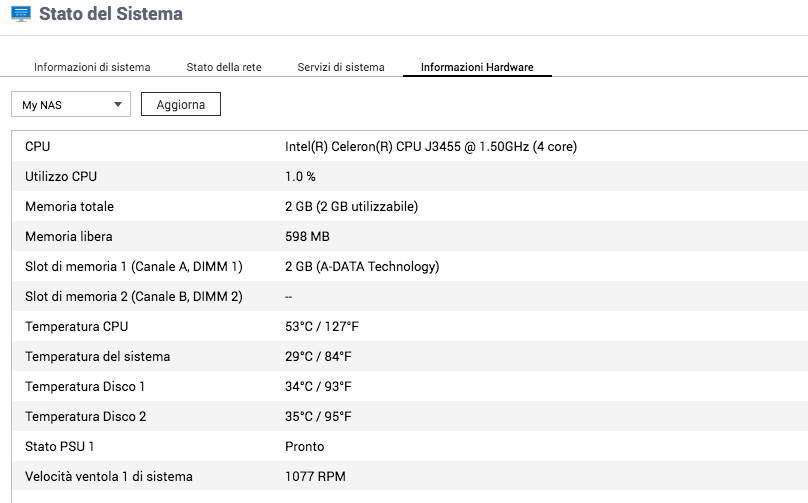Click the Temperatura del sistema row
Viewport: 808px width, 503px height.
[409, 356]
